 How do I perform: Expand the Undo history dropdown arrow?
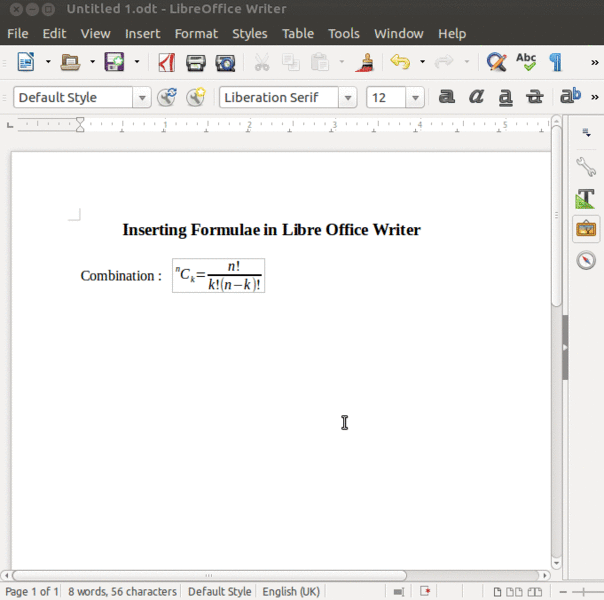[423, 62]
